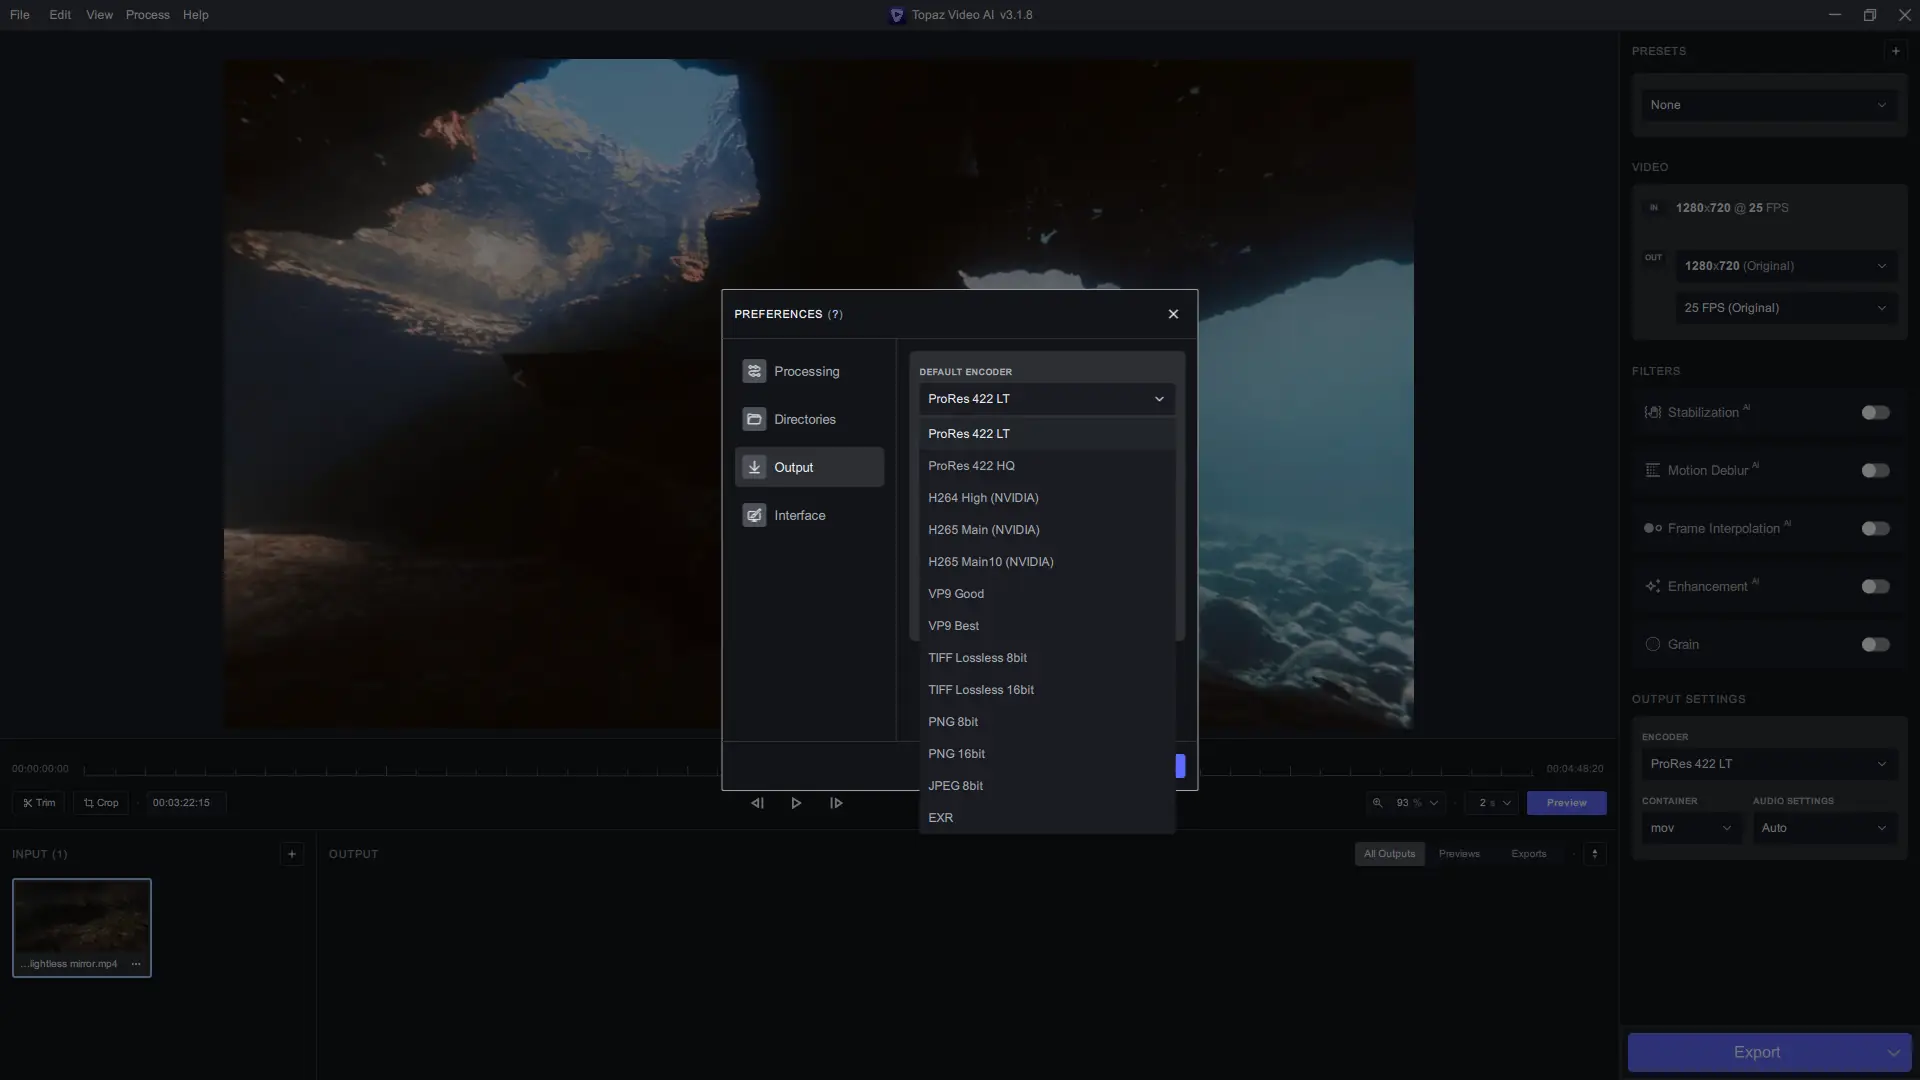
Task: Click the Processing preferences icon
Action: click(x=754, y=371)
